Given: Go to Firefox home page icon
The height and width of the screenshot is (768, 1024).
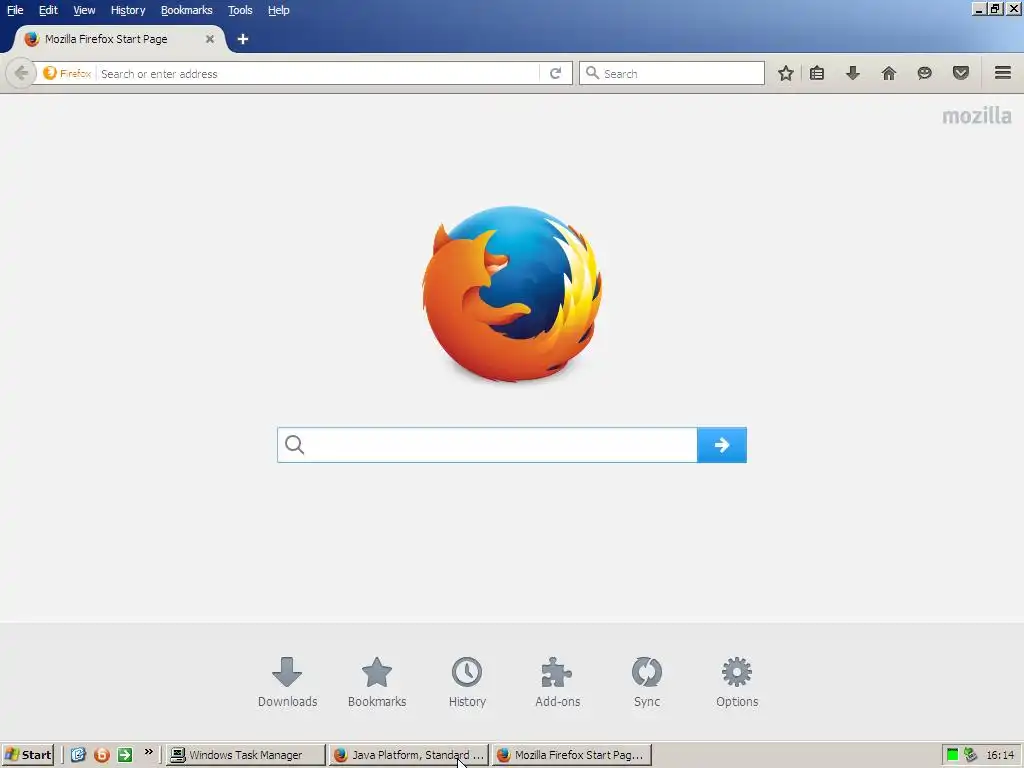Looking at the screenshot, I should click(888, 73).
